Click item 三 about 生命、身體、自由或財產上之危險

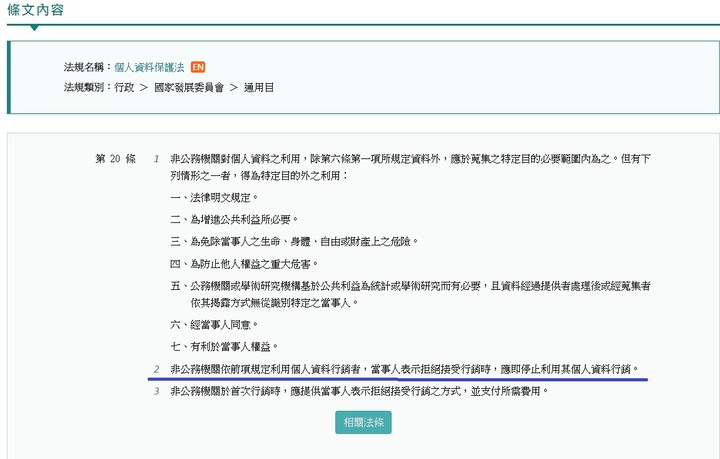point(294,241)
